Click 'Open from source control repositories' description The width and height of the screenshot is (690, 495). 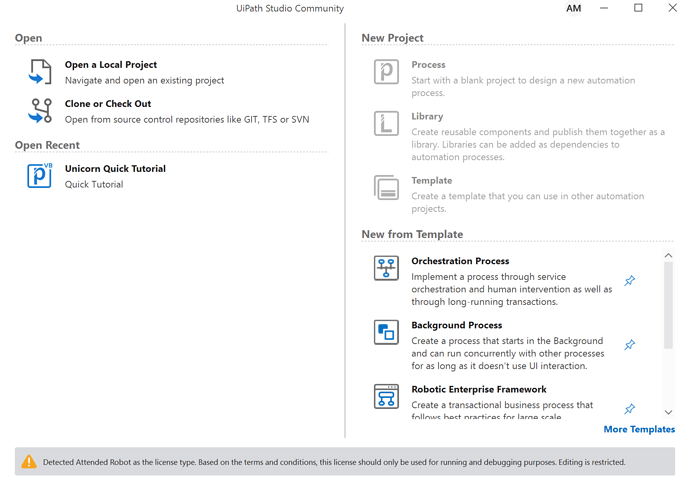coord(187,120)
